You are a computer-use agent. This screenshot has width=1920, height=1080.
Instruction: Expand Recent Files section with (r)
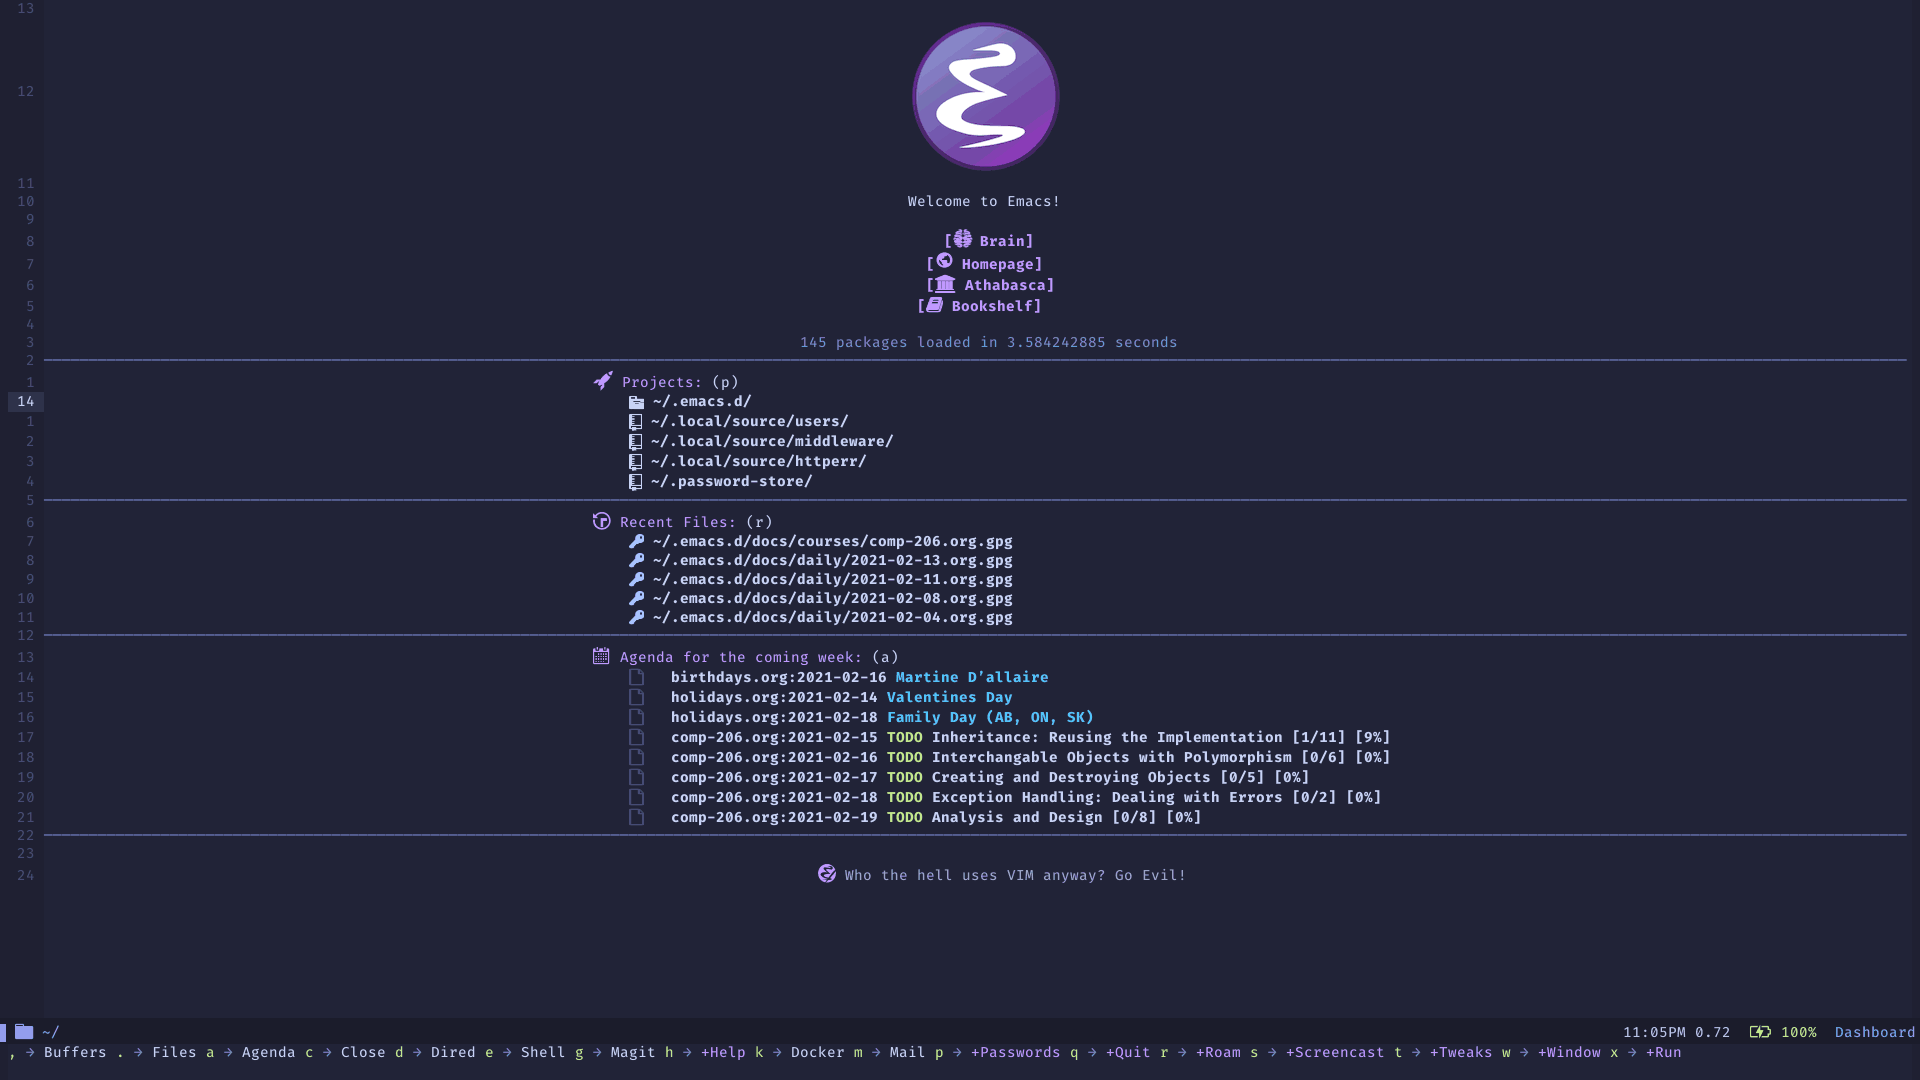pyautogui.click(x=680, y=521)
